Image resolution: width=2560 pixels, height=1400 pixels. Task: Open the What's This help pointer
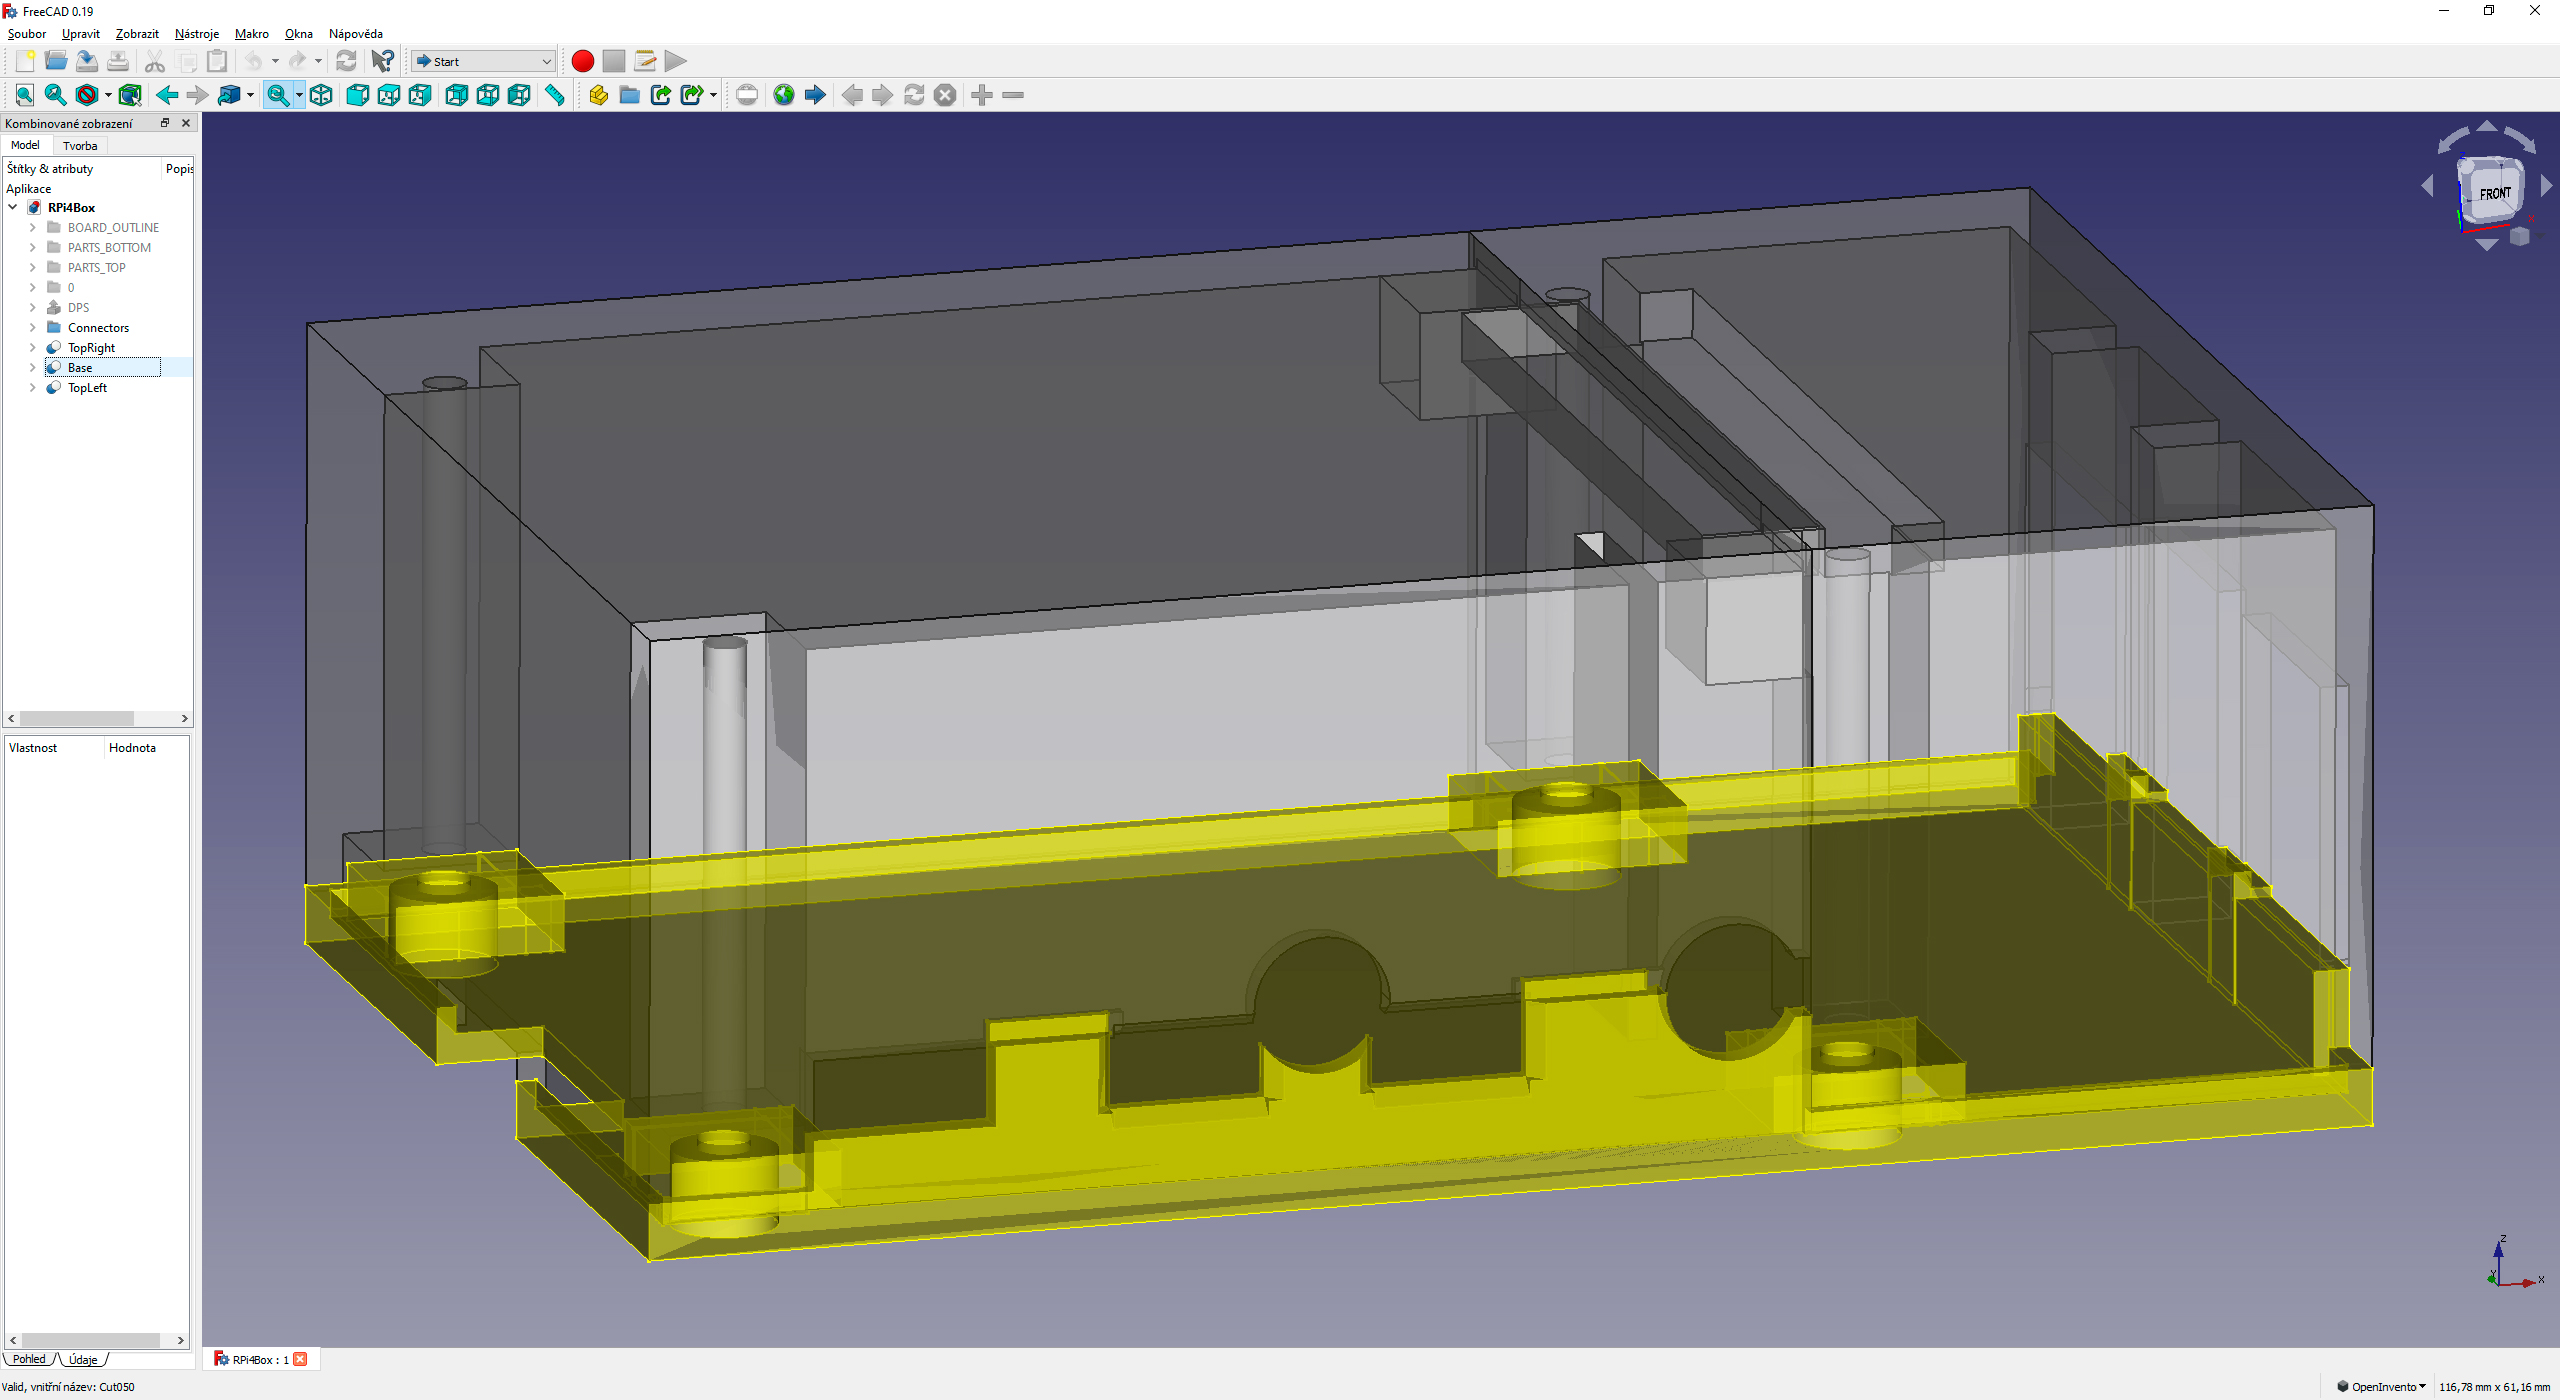click(382, 61)
